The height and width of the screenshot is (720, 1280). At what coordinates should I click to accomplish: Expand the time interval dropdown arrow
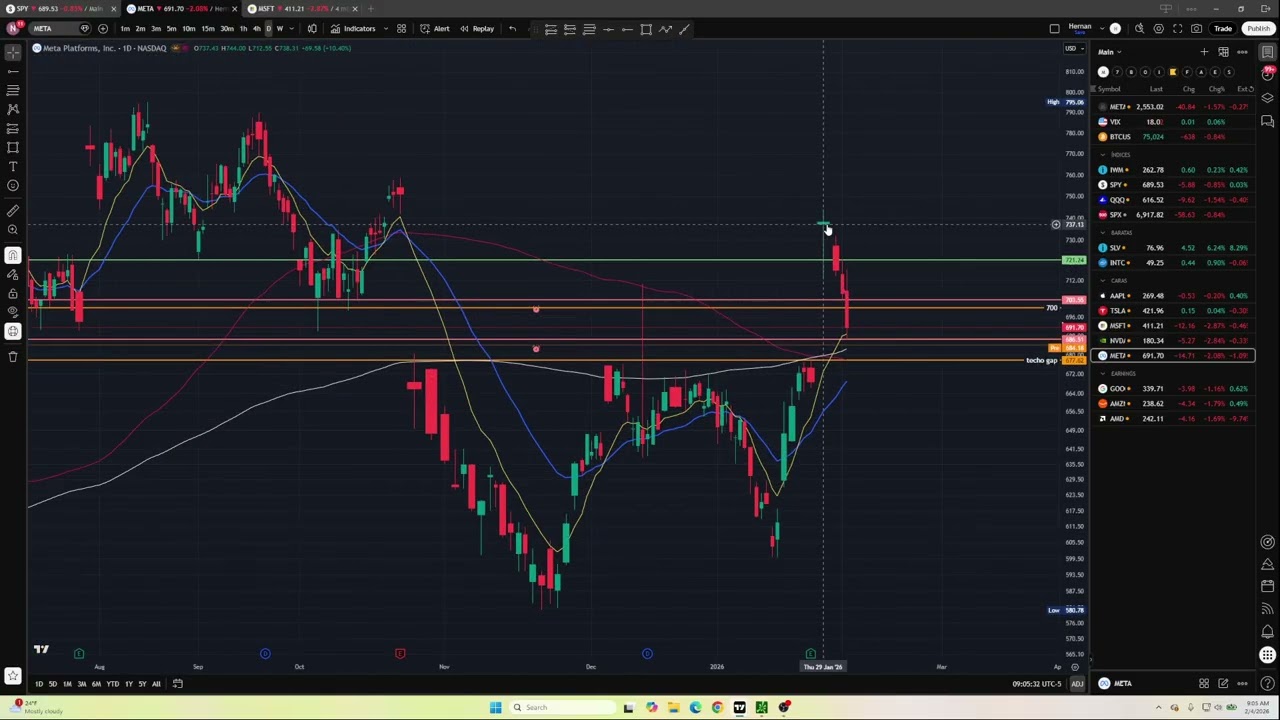pos(291,28)
